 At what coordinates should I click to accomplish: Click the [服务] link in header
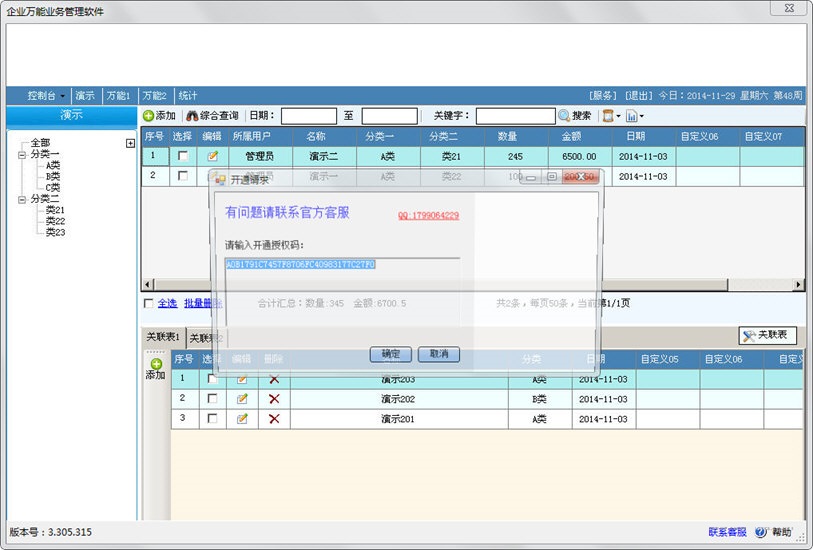[x=602, y=95]
